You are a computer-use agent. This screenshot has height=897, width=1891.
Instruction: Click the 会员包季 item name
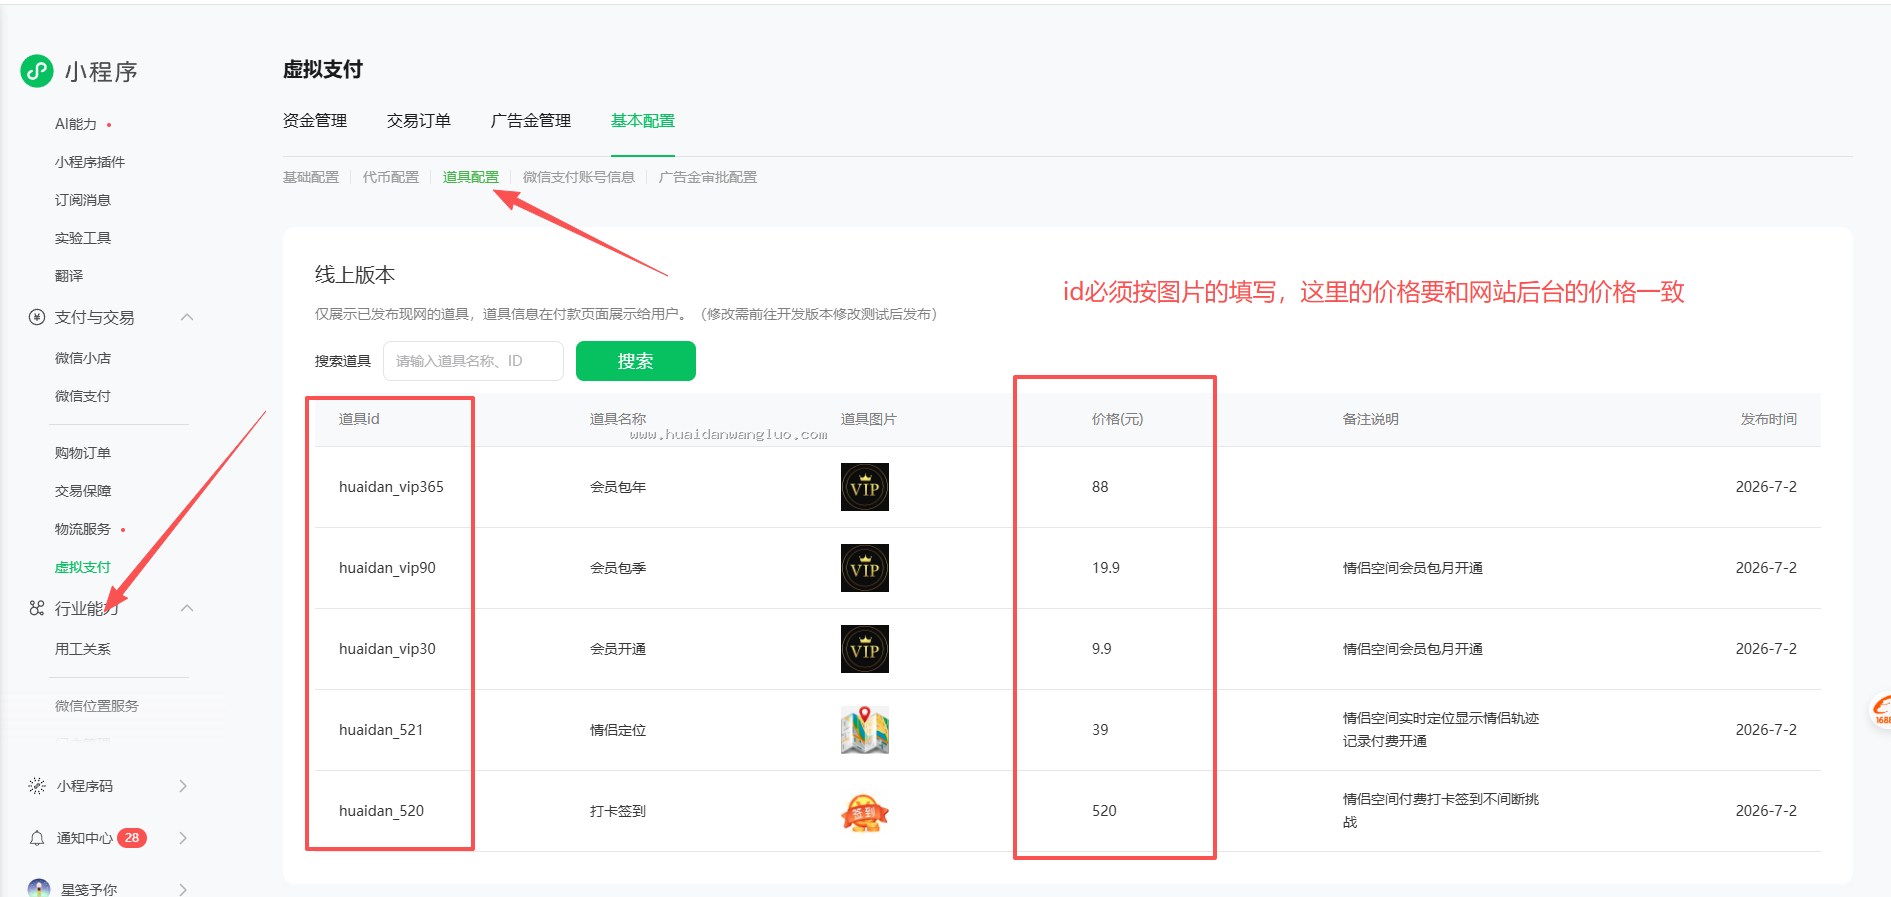tap(618, 568)
